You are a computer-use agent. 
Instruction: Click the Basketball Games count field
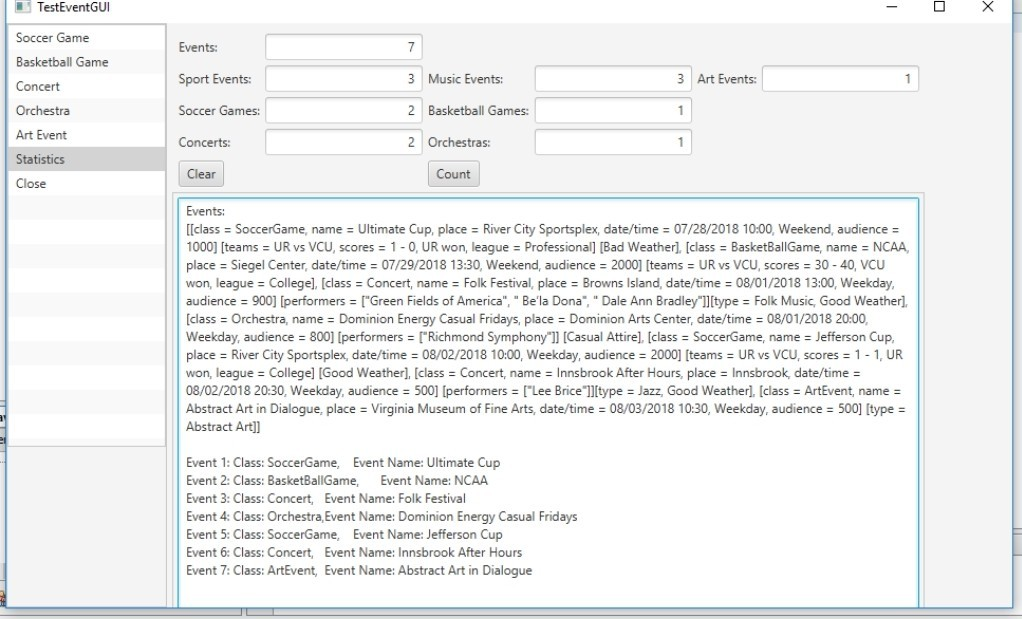click(612, 110)
